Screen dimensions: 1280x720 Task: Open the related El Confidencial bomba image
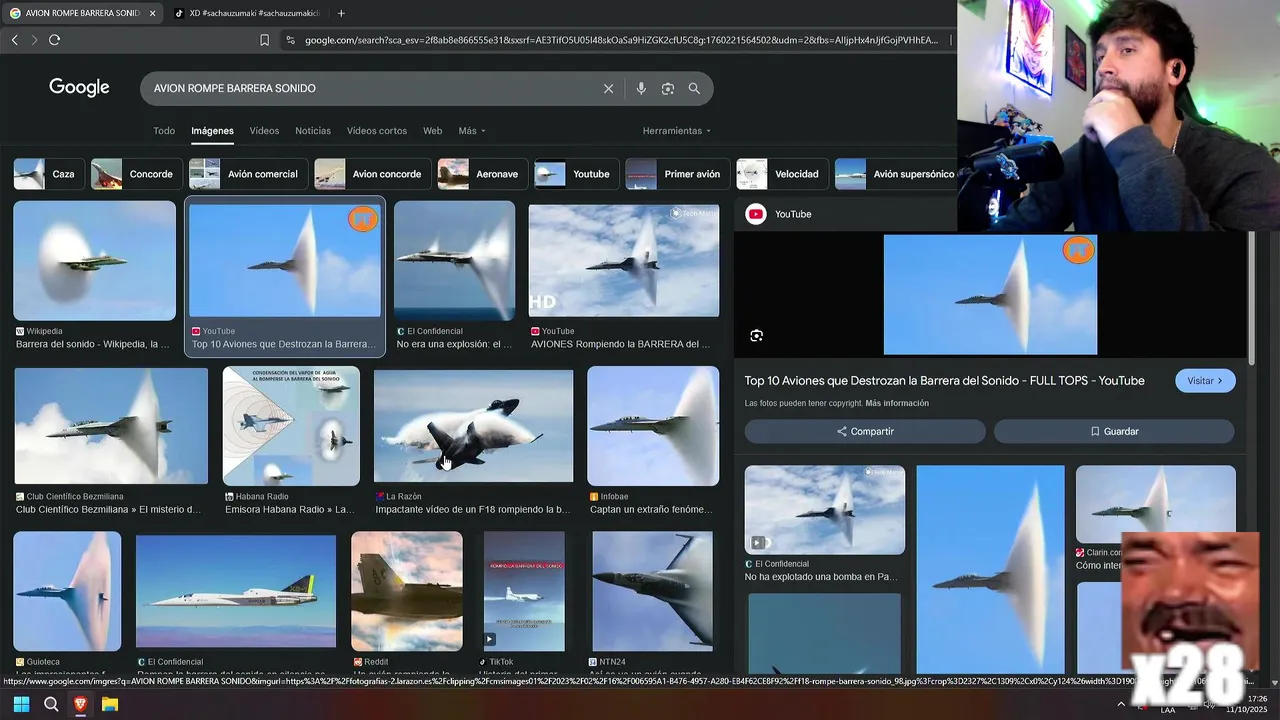coord(825,510)
